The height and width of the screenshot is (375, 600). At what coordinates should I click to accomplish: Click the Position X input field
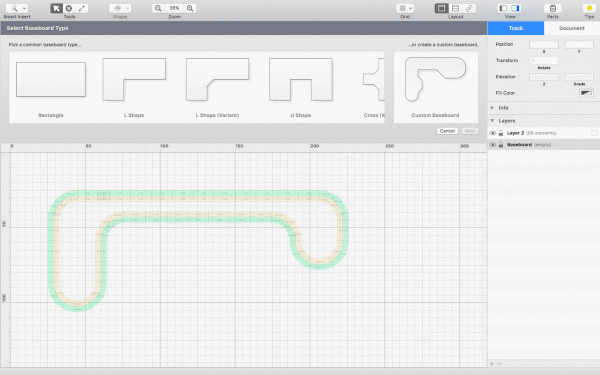[x=544, y=45]
